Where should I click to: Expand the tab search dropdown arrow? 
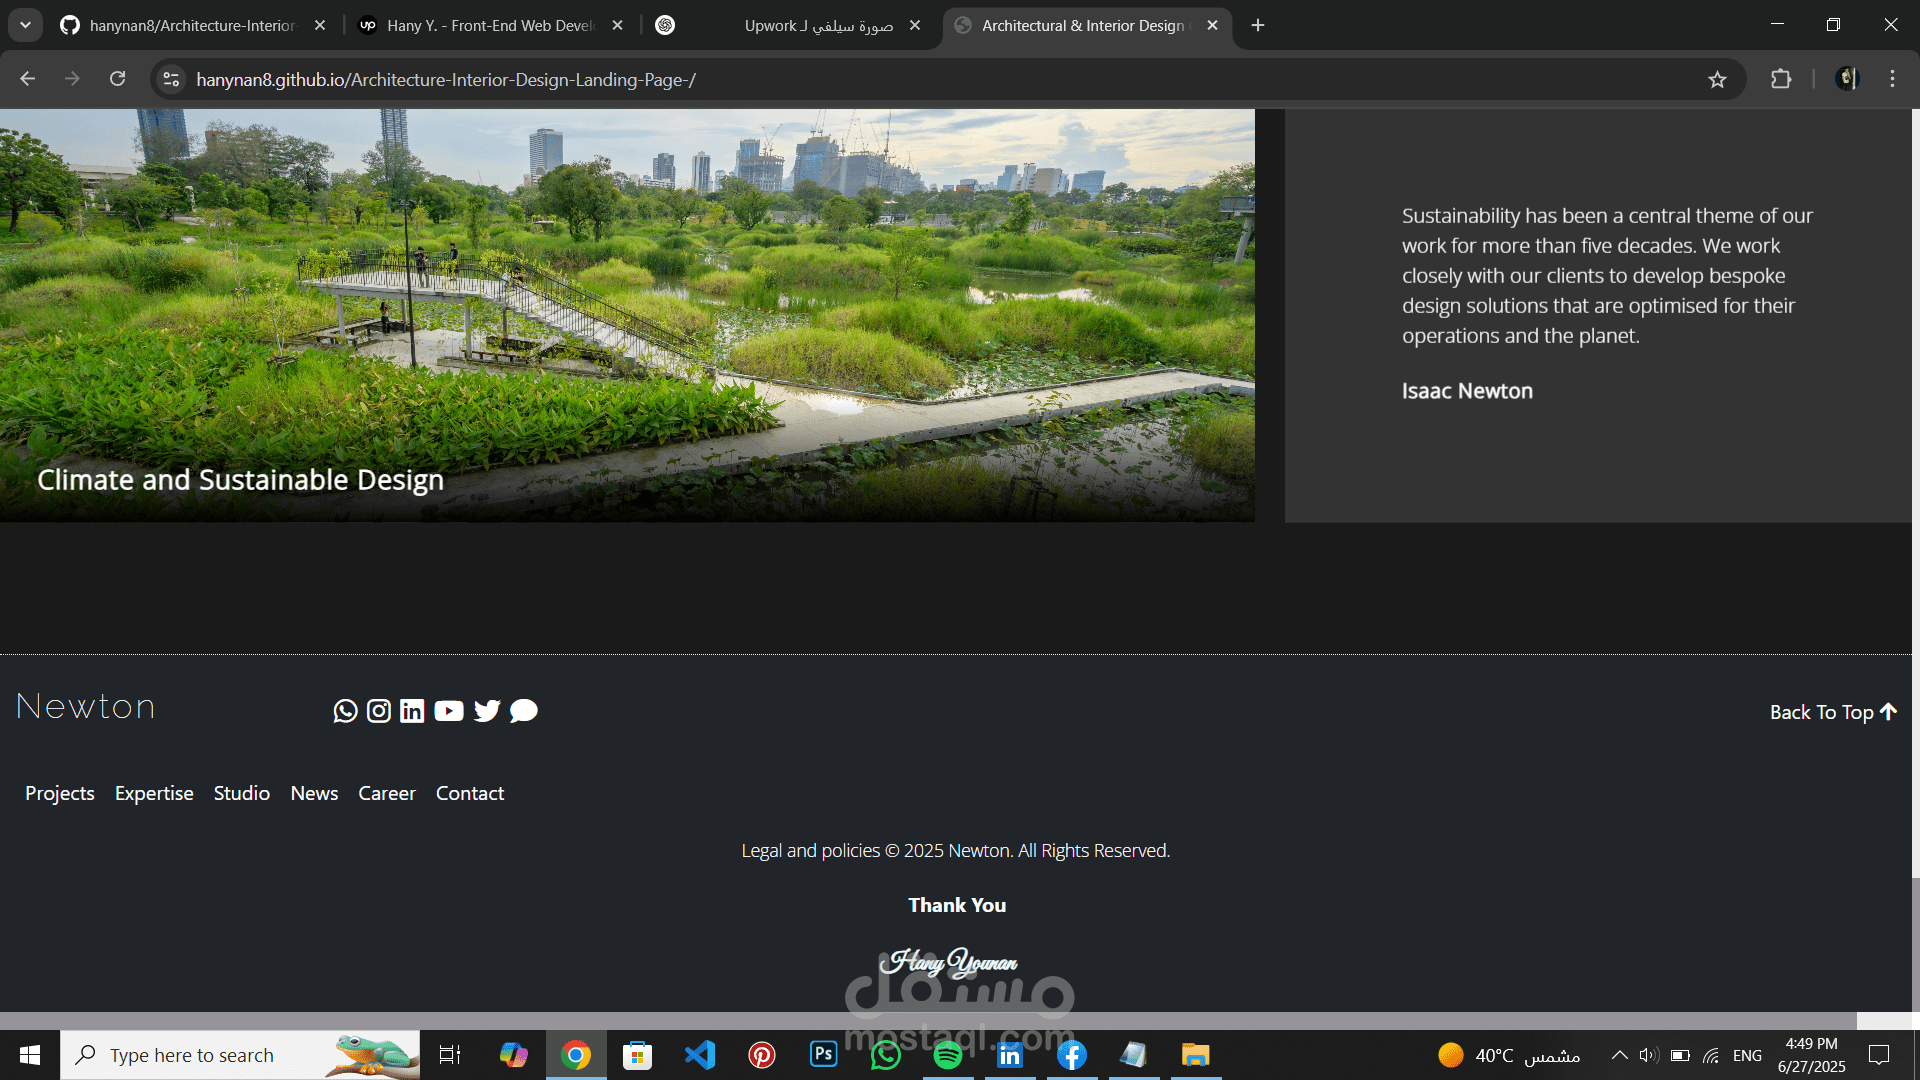click(25, 25)
